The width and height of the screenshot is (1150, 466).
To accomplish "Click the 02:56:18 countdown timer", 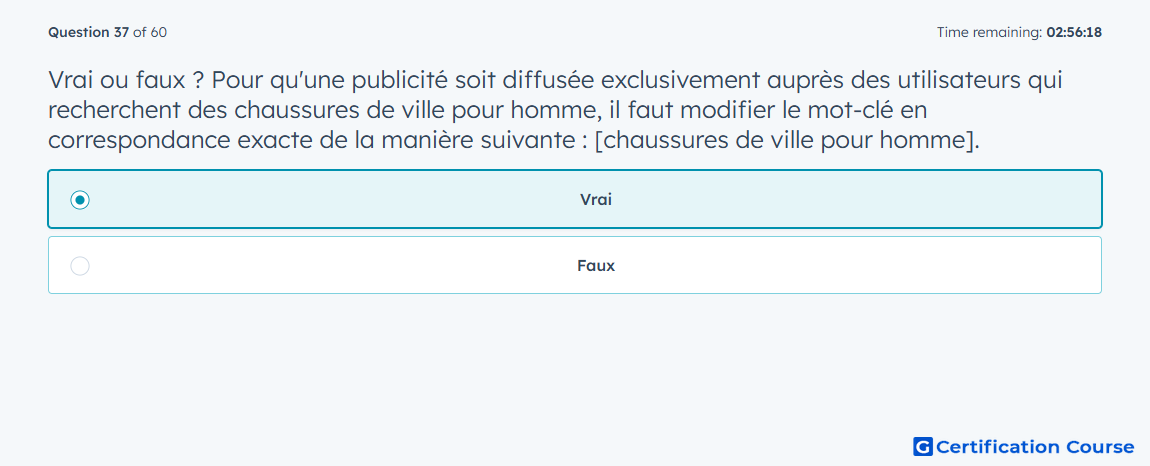I will (x=1074, y=32).
